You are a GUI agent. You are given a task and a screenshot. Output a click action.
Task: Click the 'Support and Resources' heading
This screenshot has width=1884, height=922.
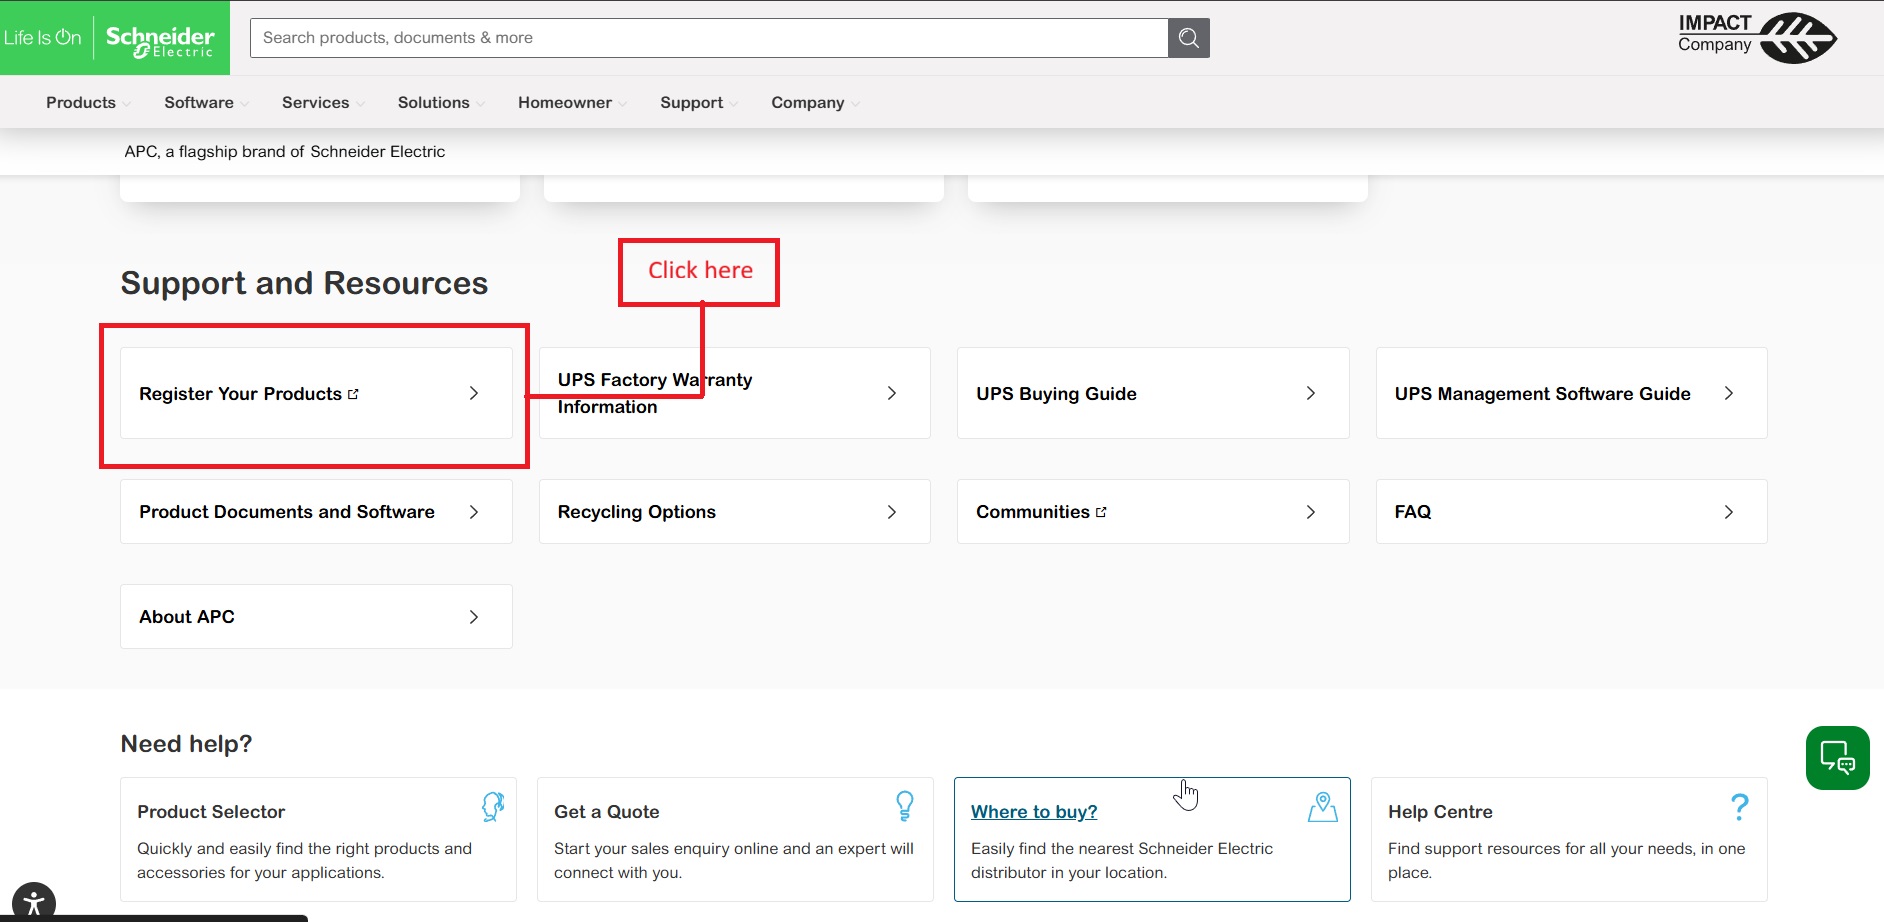coord(304,283)
